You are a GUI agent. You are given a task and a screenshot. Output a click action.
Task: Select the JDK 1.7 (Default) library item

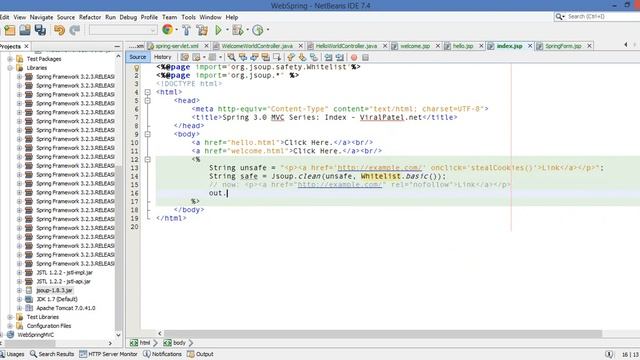[x=57, y=299]
